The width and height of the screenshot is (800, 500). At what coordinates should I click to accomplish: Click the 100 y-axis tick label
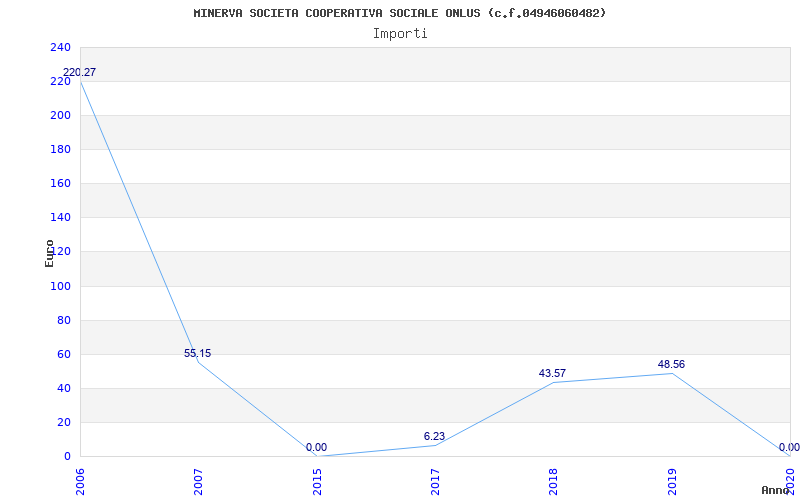click(60, 286)
